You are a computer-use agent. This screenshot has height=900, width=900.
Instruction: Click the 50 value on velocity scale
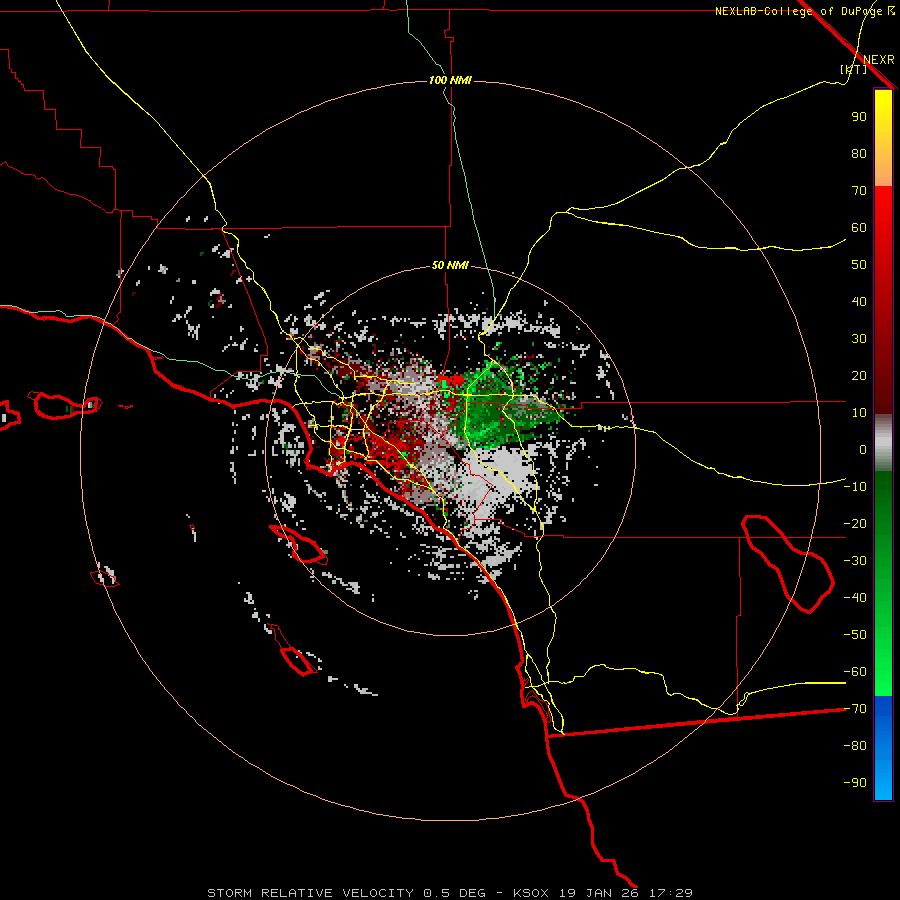[x=859, y=265]
